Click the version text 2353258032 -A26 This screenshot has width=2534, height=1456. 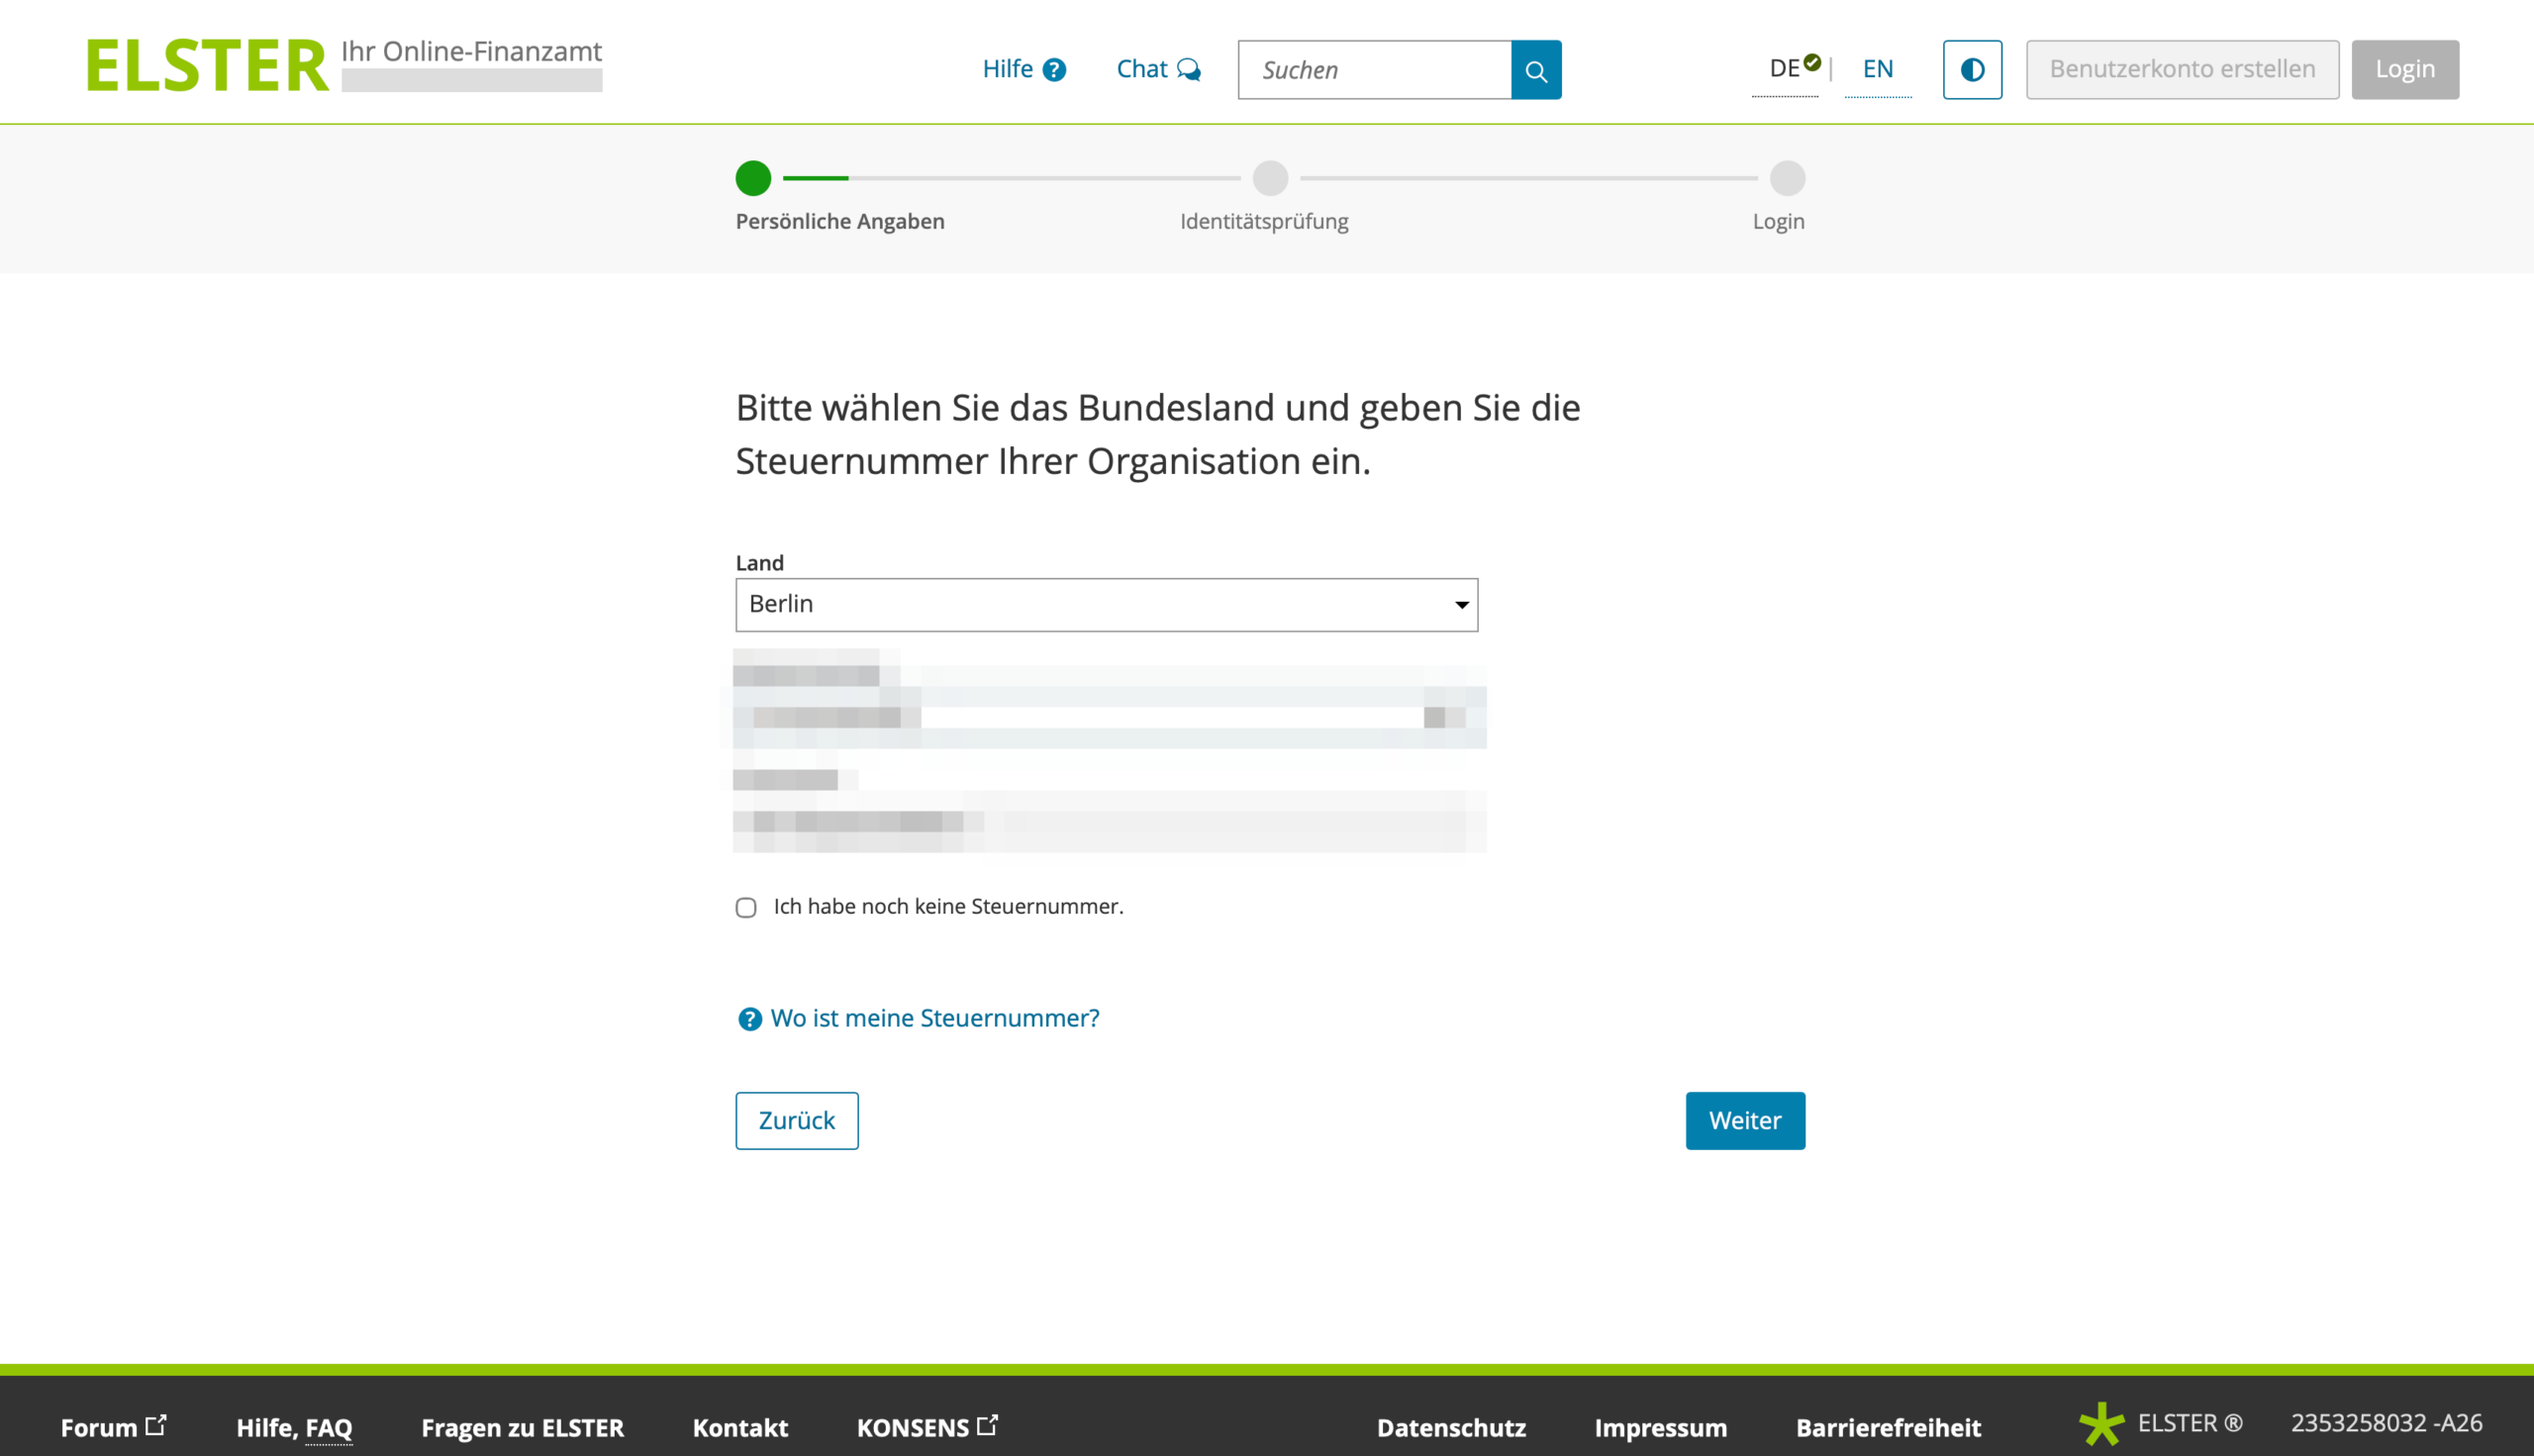coord(2386,1422)
